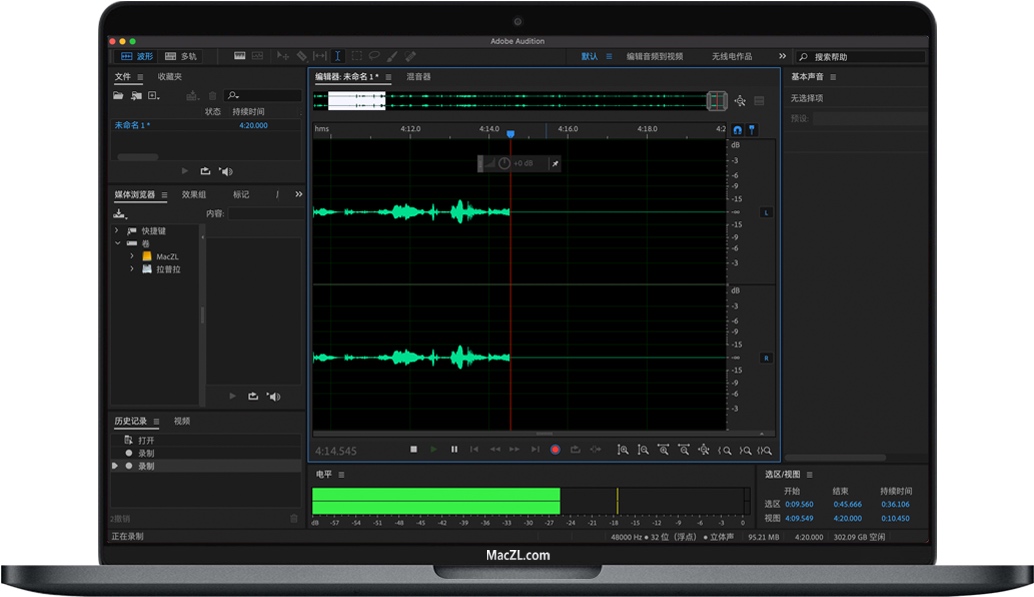Select the Time Selection tool
This screenshot has width=1034, height=597.
coord(337,57)
